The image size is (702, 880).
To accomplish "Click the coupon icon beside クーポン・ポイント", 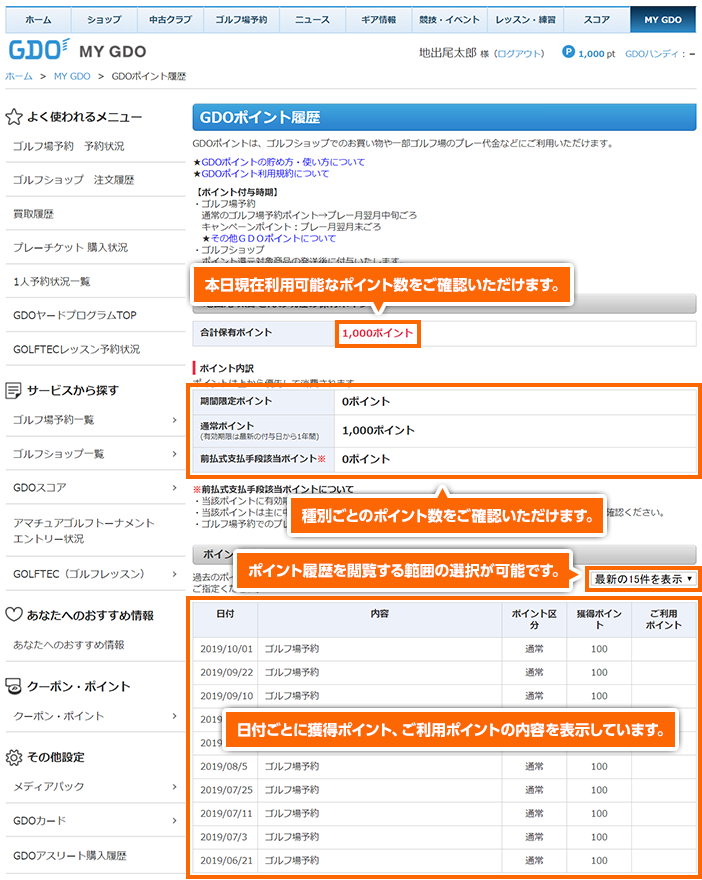I will 13,686.
